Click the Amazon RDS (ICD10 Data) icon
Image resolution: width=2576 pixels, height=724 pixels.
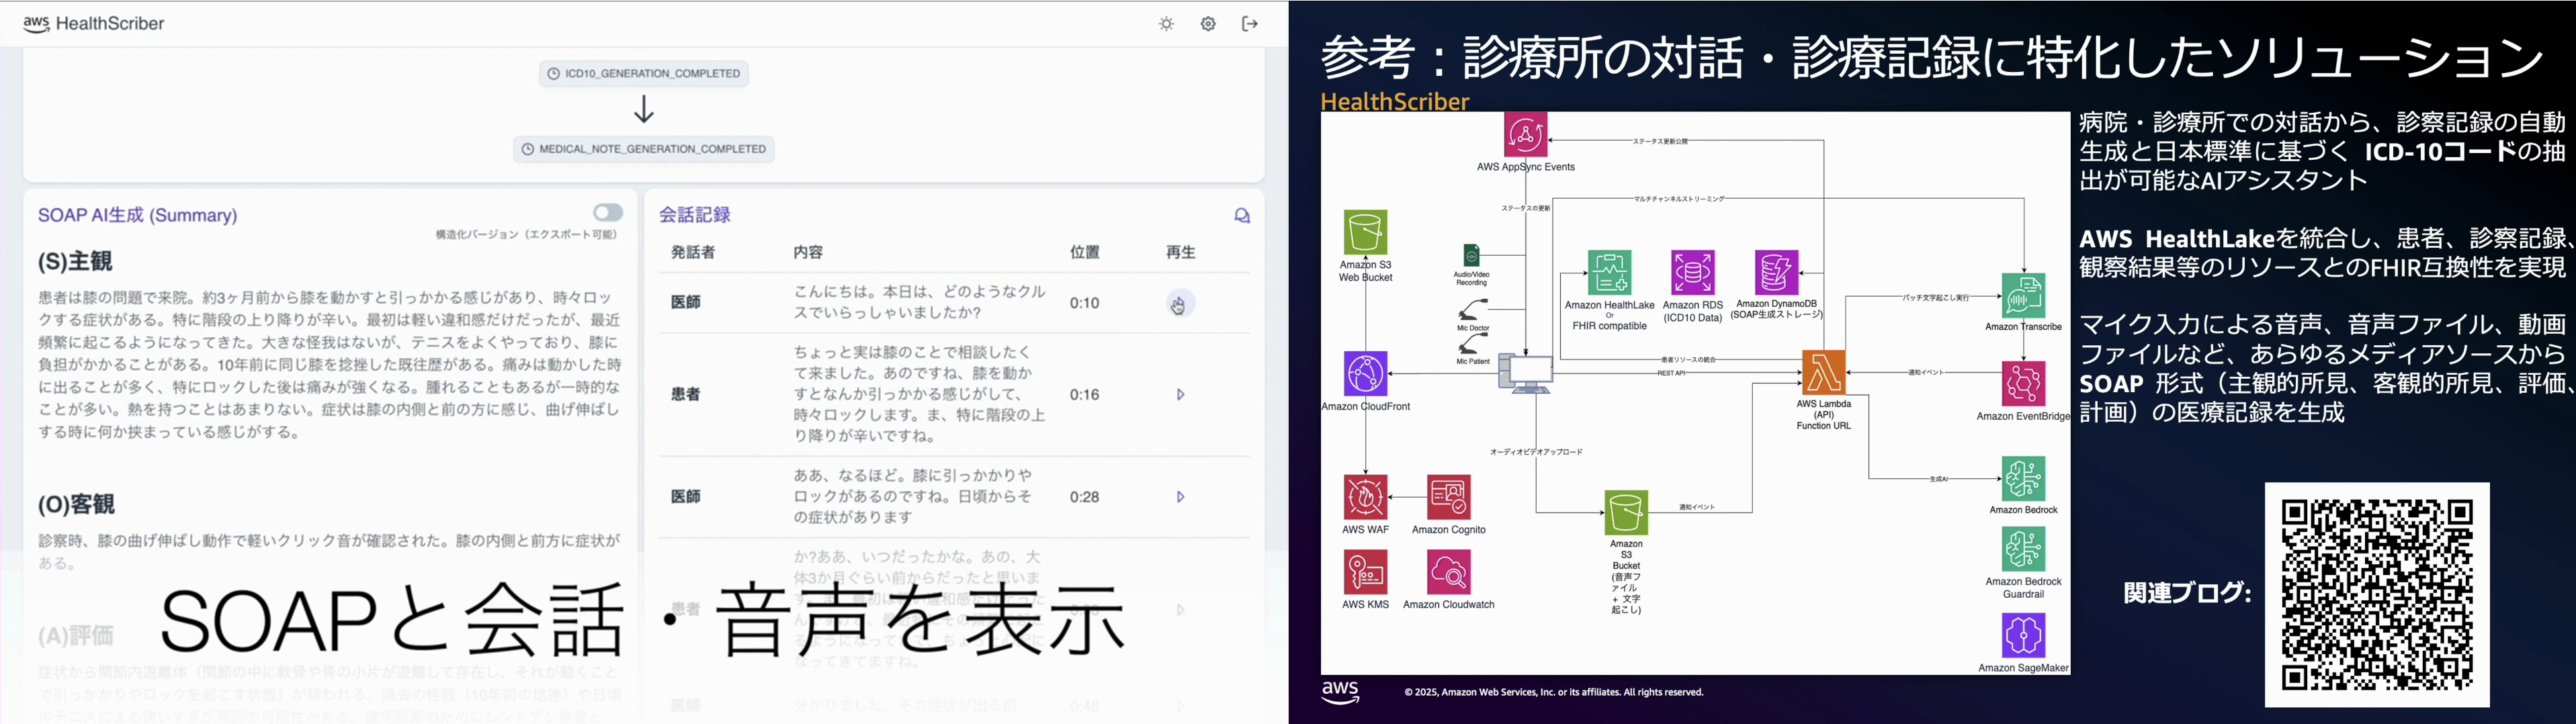click(x=1693, y=273)
